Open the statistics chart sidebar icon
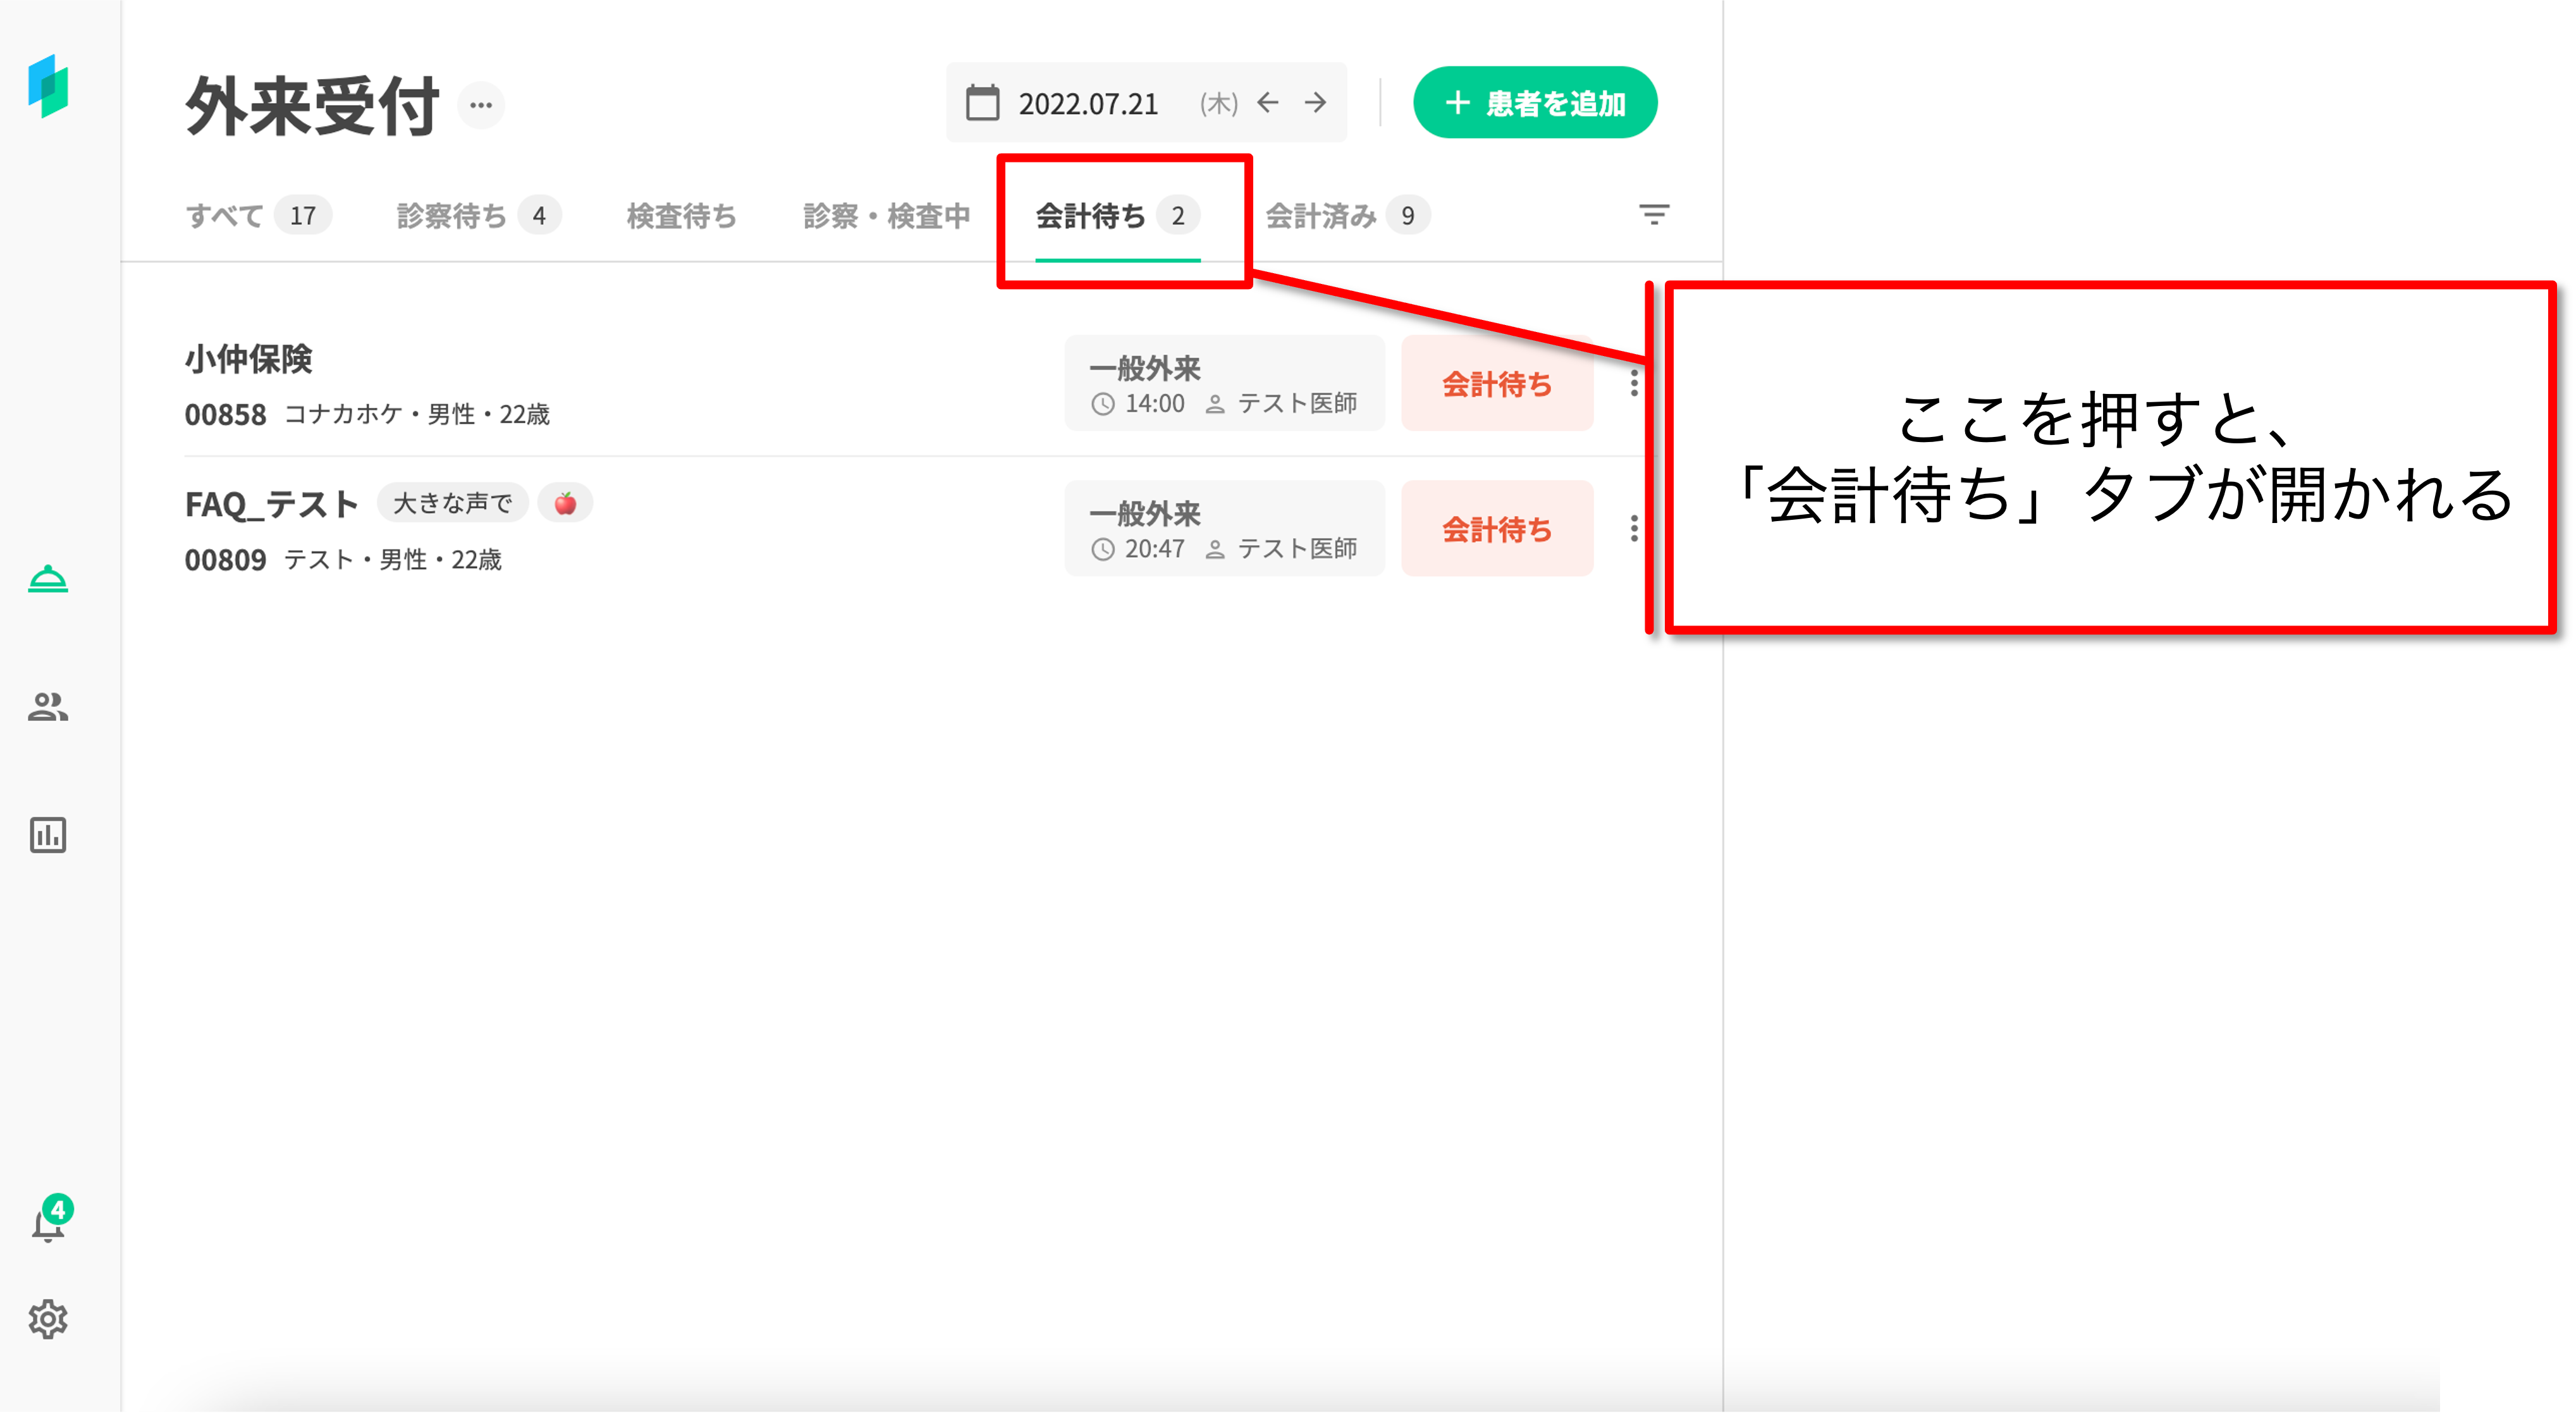Viewport: 2576px width, 1414px height. click(48, 834)
